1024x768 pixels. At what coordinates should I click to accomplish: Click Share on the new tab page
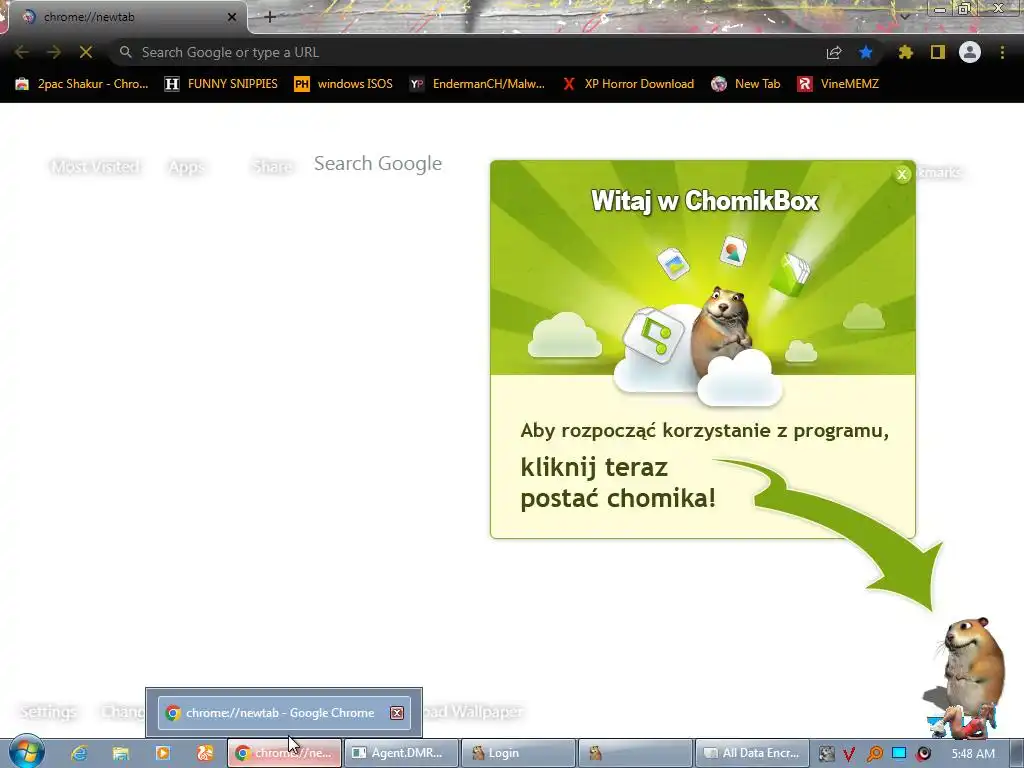pyautogui.click(x=272, y=167)
